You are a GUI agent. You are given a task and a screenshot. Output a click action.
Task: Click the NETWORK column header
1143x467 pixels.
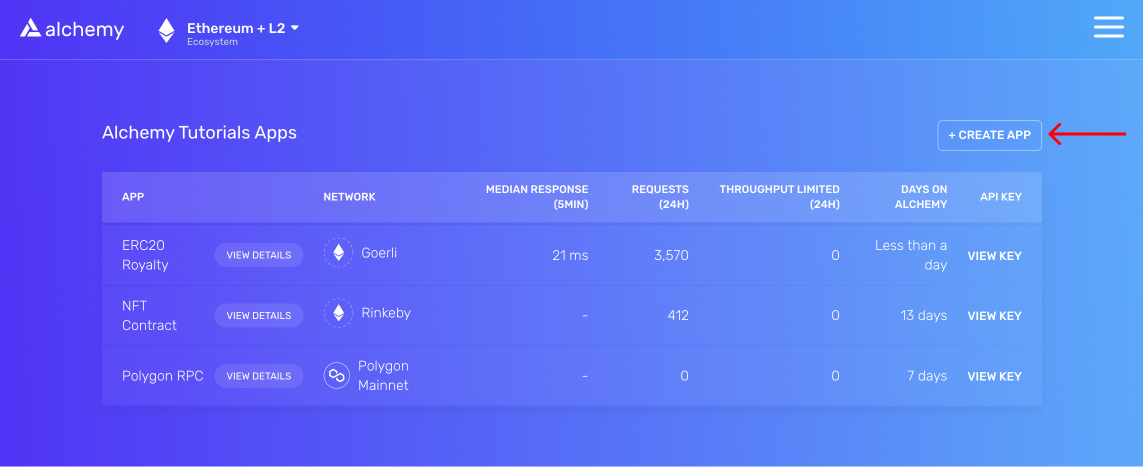[x=349, y=197]
